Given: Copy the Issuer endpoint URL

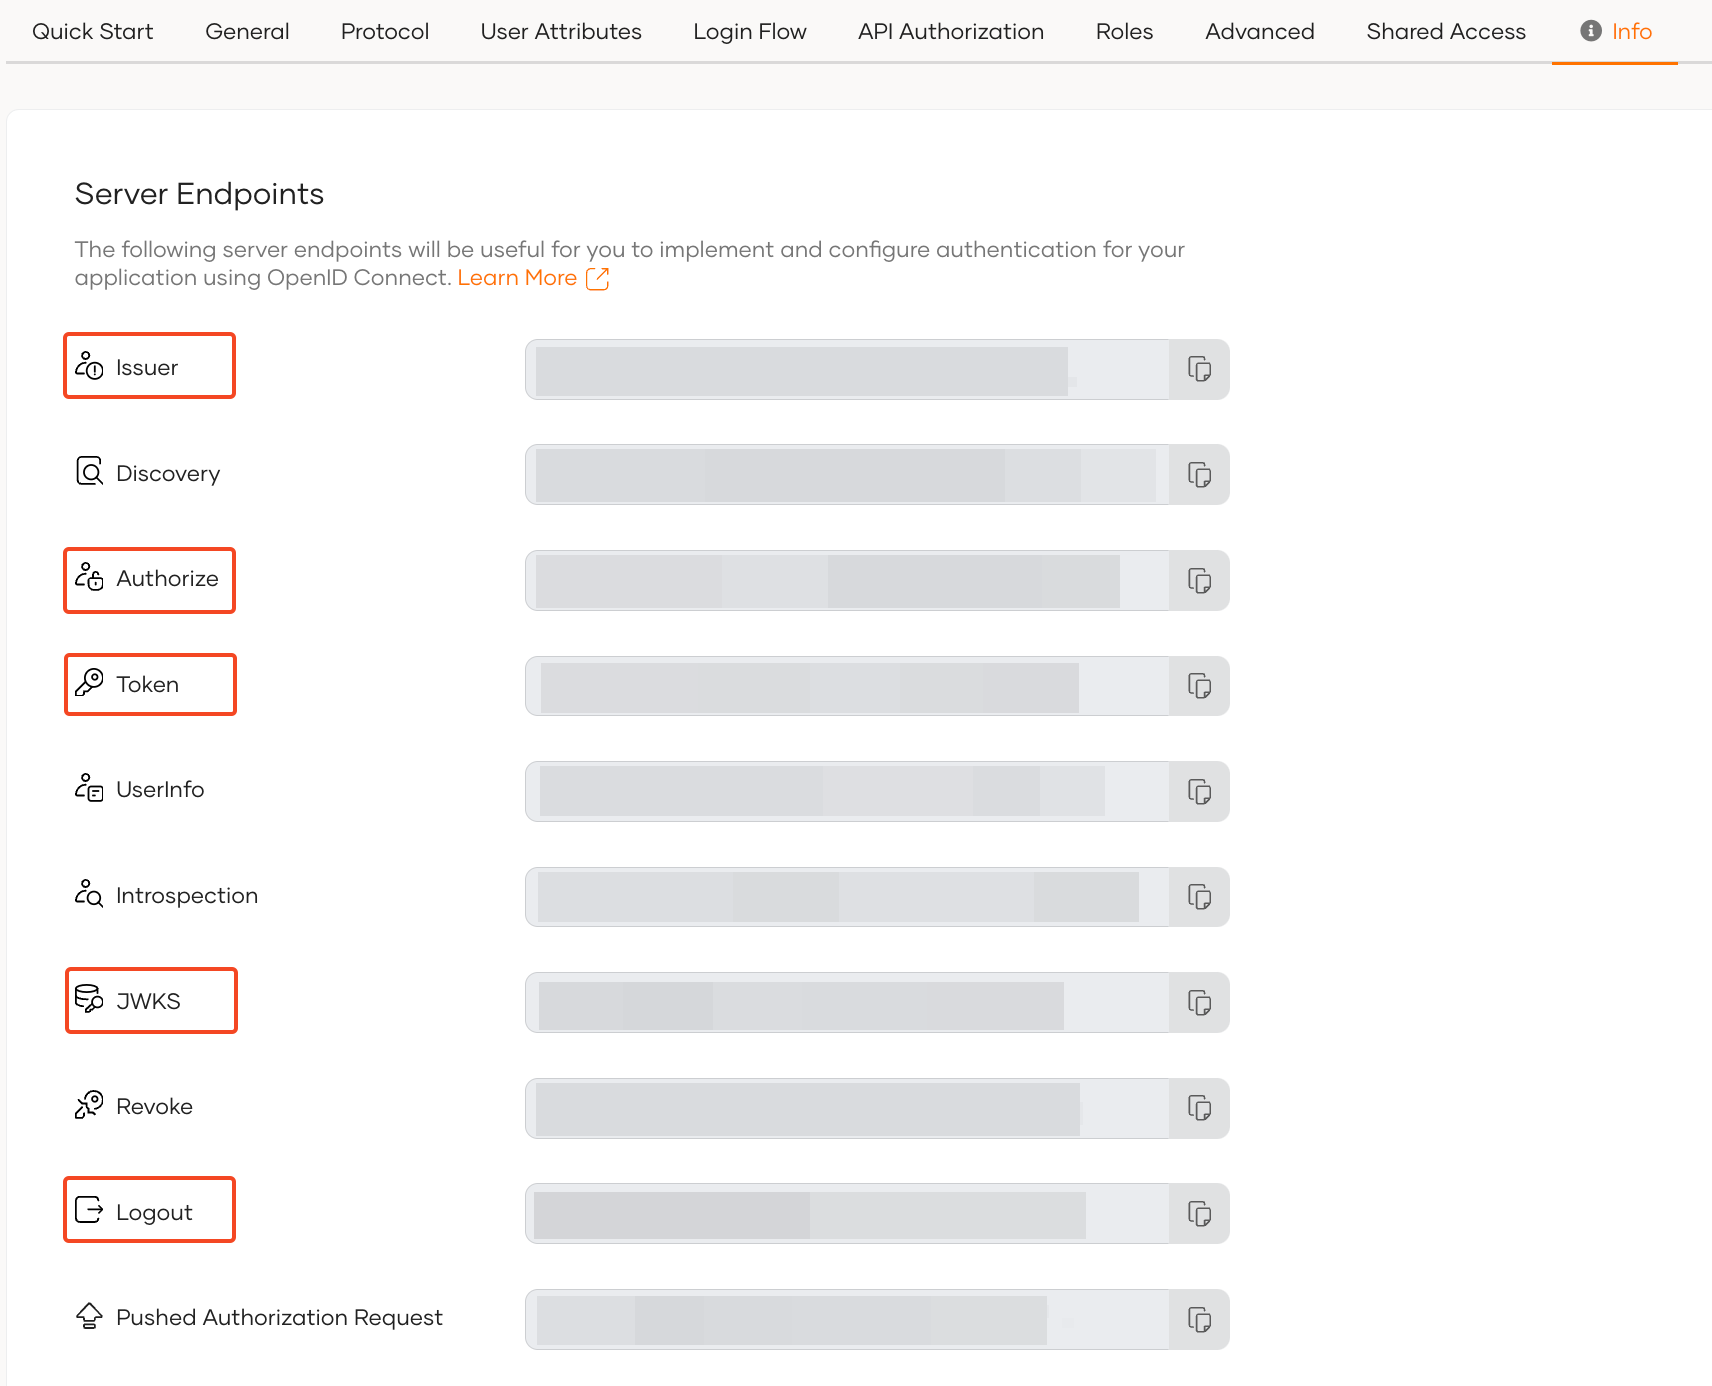Looking at the screenshot, I should [x=1199, y=369].
